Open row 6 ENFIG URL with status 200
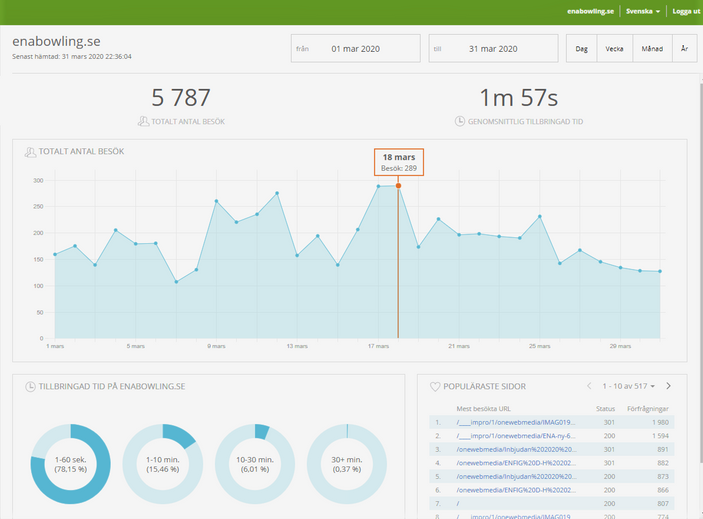 coord(516,490)
